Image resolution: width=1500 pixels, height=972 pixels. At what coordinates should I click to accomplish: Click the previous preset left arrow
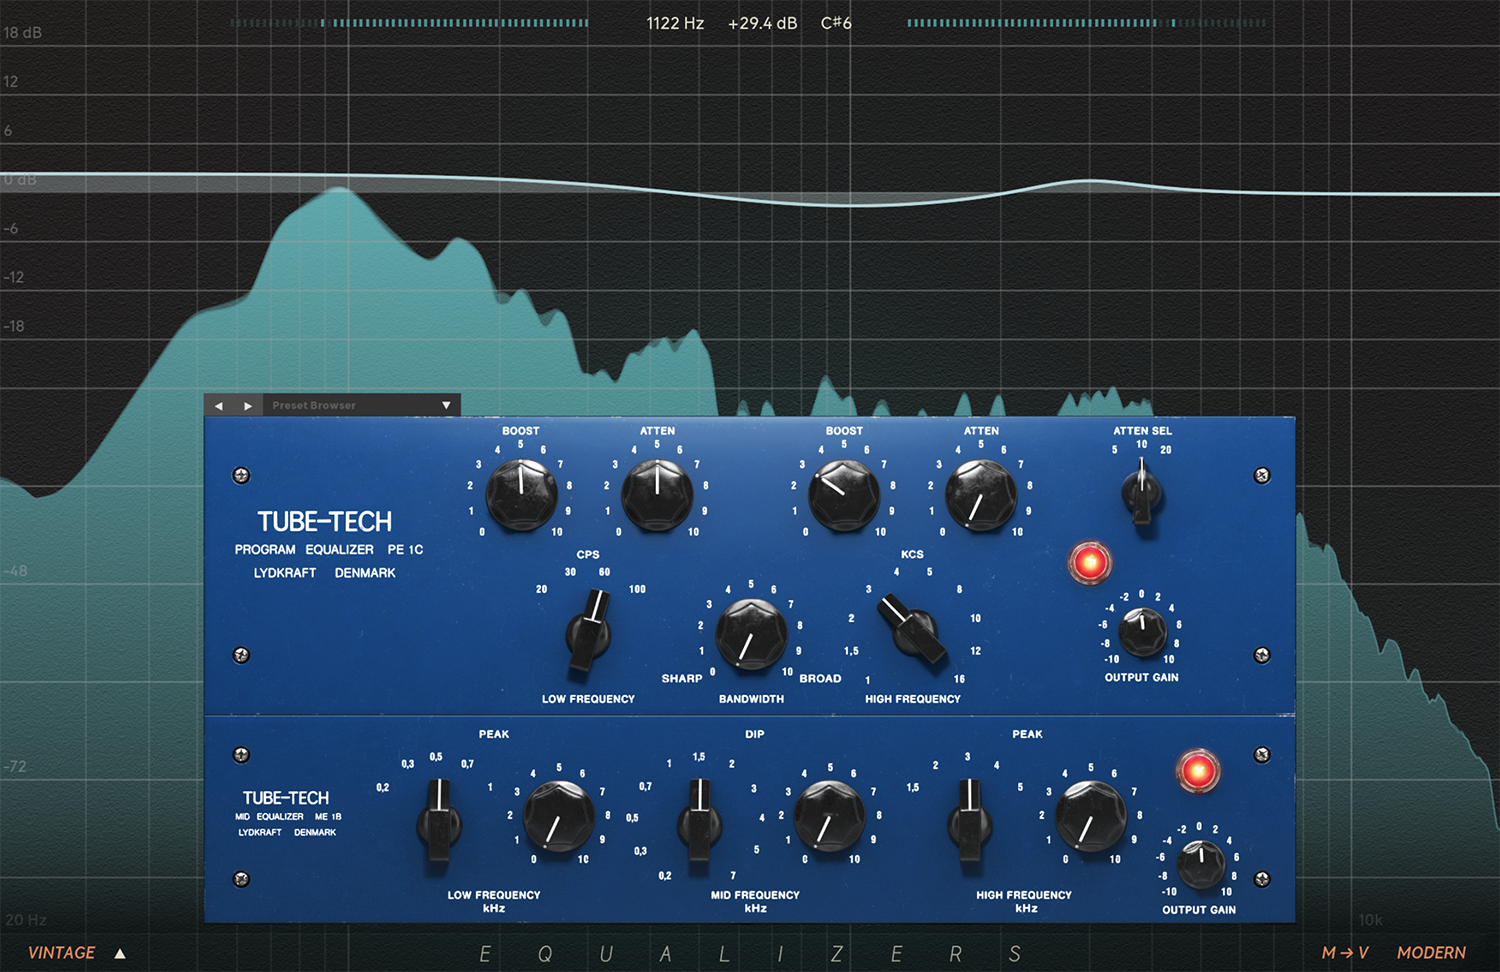click(219, 406)
